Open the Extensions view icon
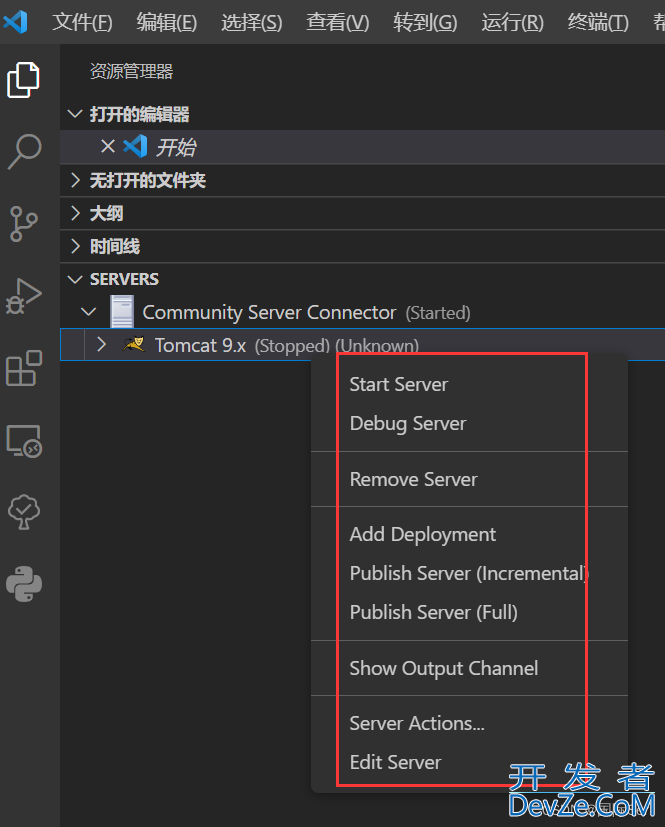Viewport: 665px width, 827px height. tap(24, 368)
